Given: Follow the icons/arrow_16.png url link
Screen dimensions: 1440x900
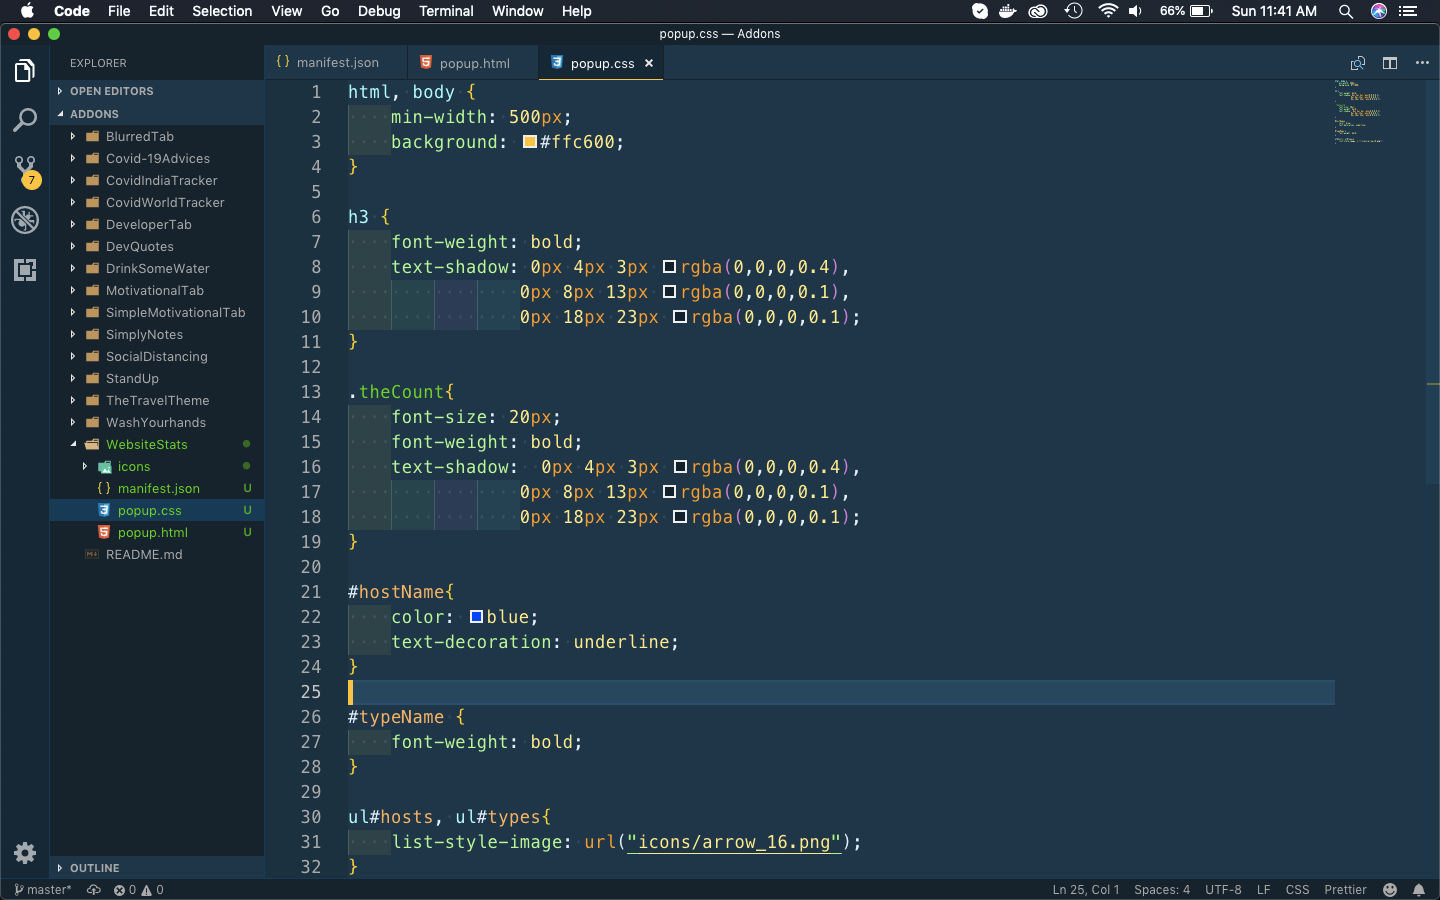Looking at the screenshot, I should point(734,842).
